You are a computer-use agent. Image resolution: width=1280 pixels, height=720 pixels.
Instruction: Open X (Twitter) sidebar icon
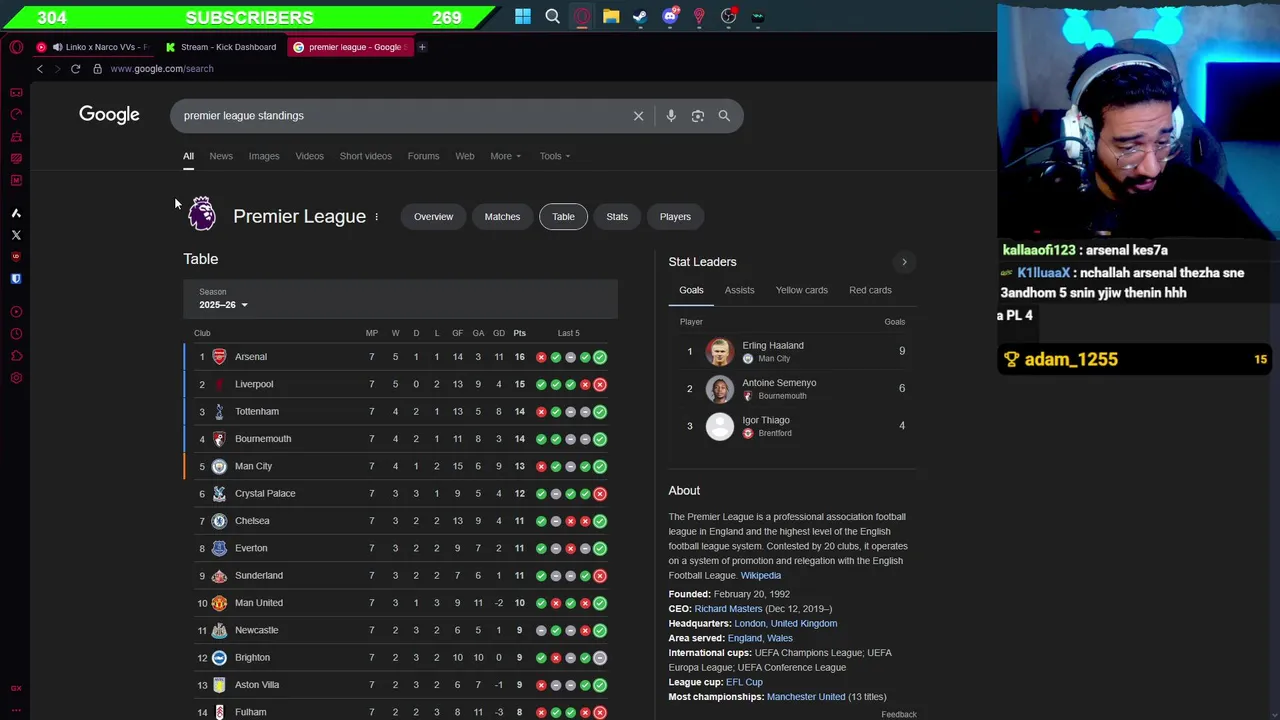(16, 235)
